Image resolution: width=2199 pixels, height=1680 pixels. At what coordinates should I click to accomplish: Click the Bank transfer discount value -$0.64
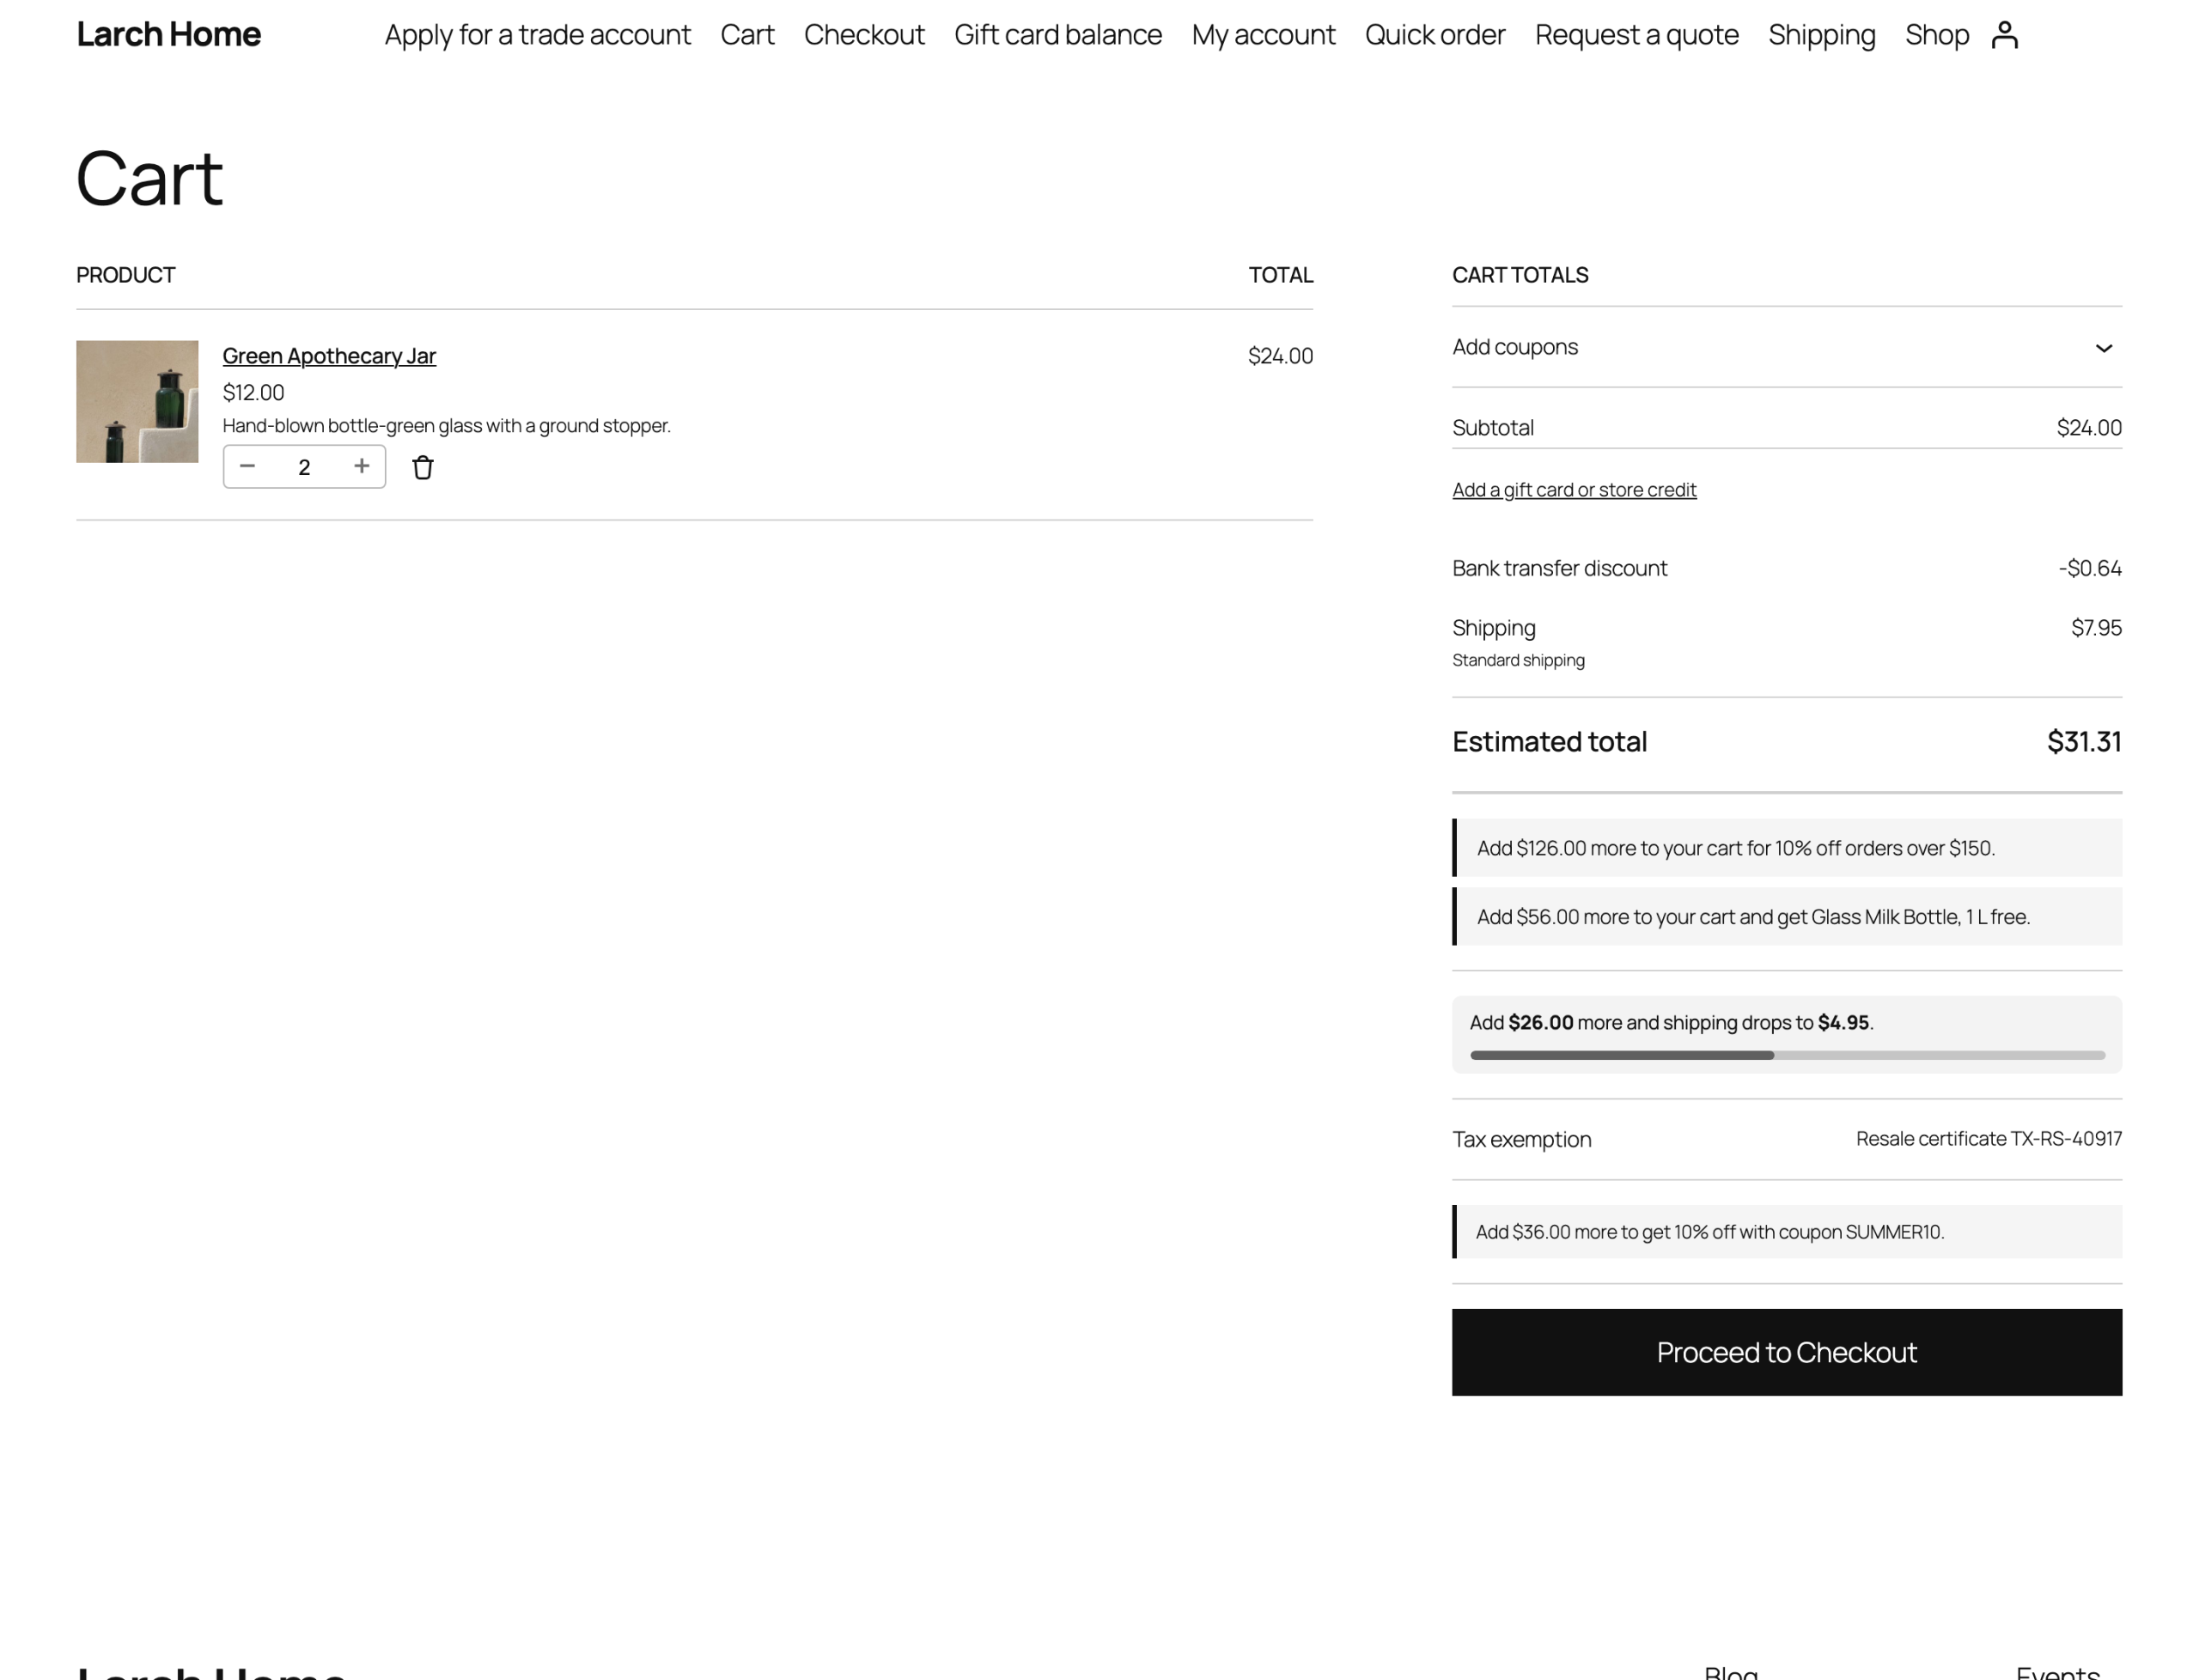click(x=2090, y=568)
